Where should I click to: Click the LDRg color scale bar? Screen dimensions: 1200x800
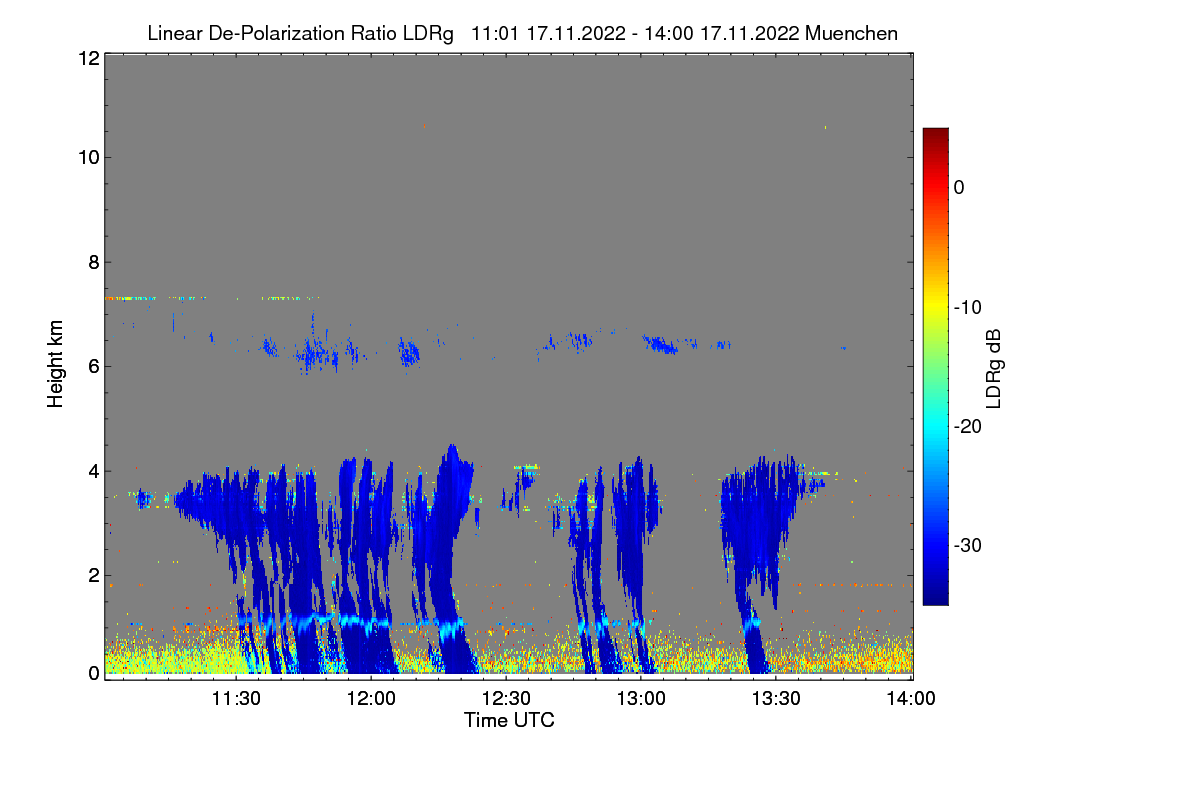pos(935,366)
